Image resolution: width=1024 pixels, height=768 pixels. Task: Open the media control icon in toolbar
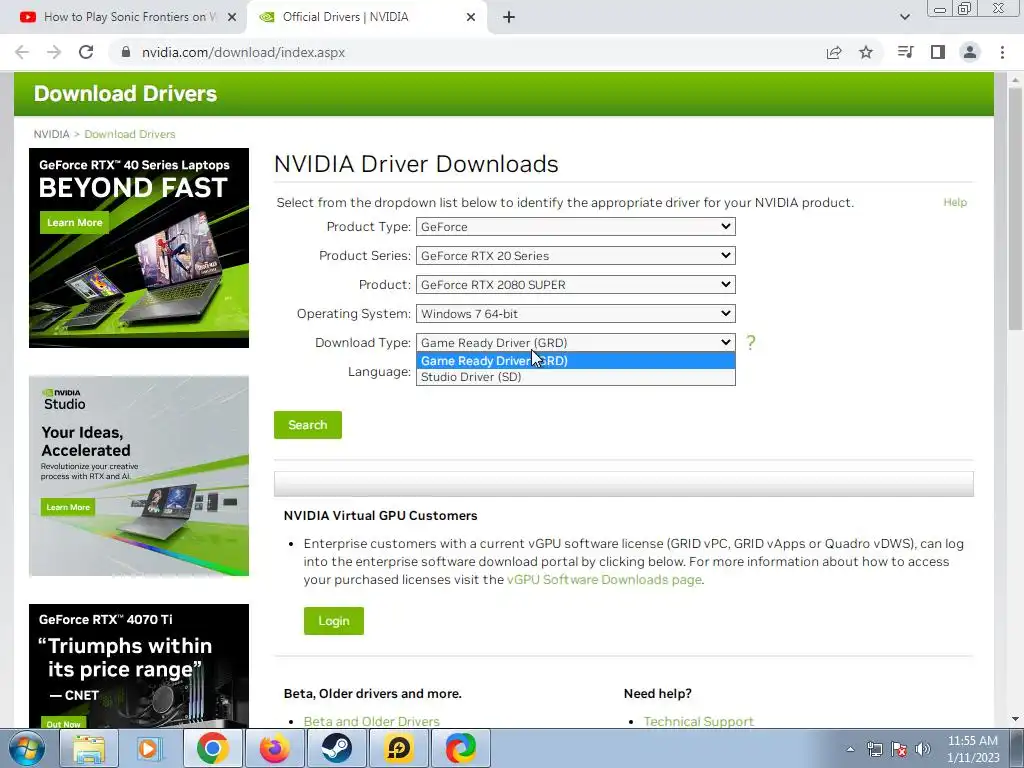coord(905,52)
